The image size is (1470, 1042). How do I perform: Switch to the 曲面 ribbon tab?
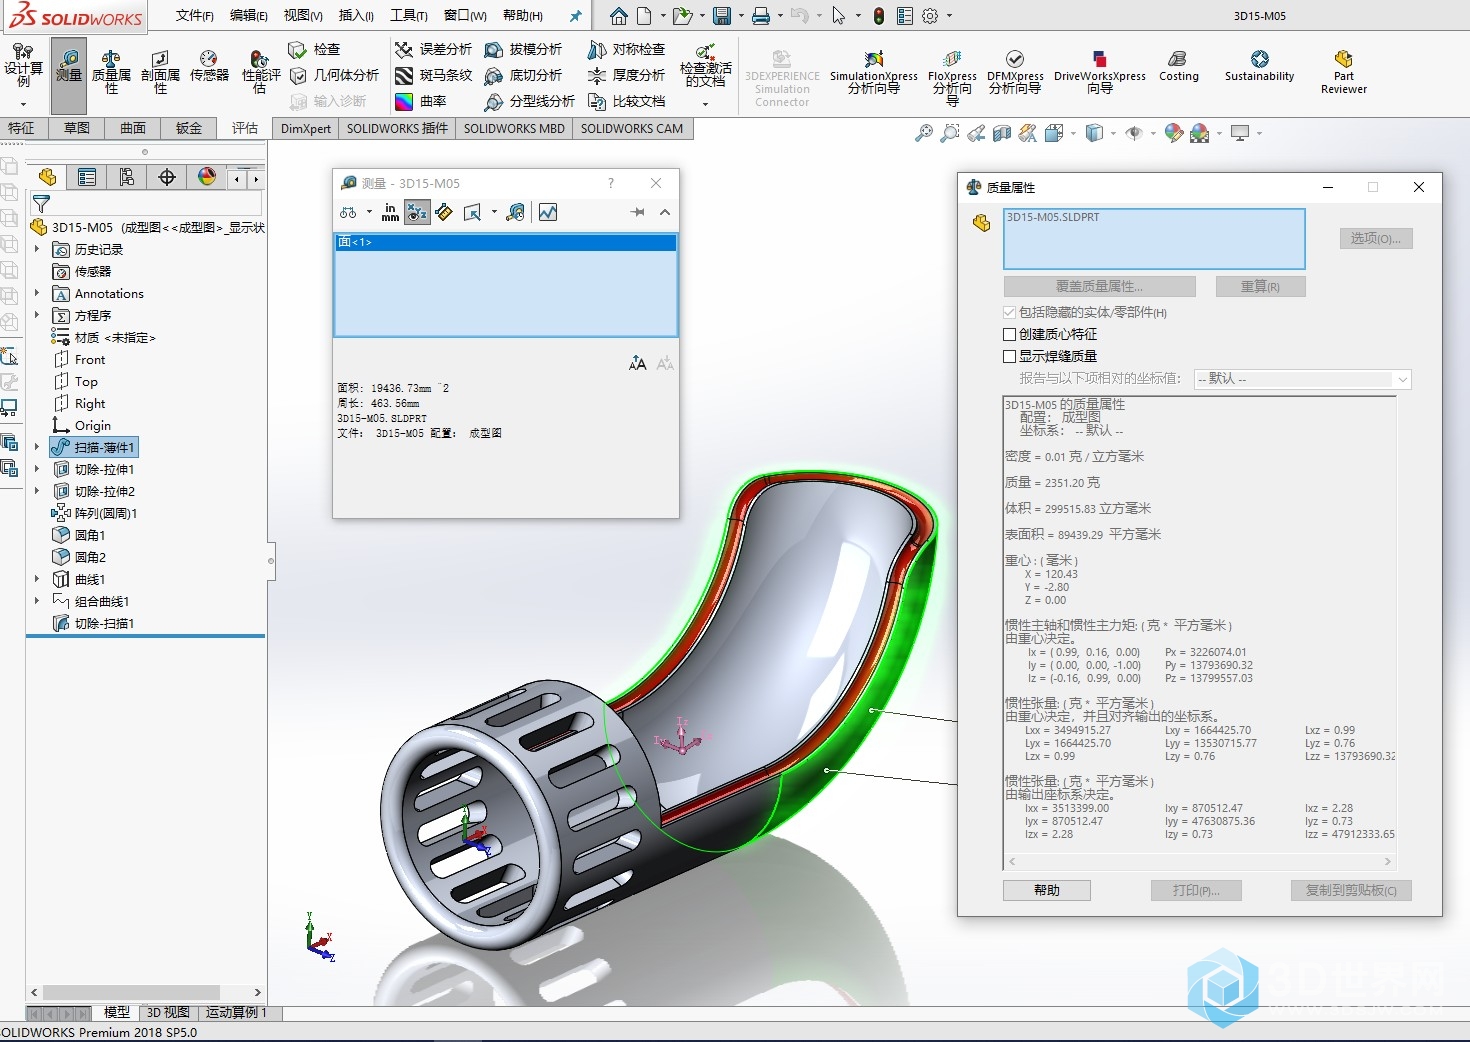(133, 128)
